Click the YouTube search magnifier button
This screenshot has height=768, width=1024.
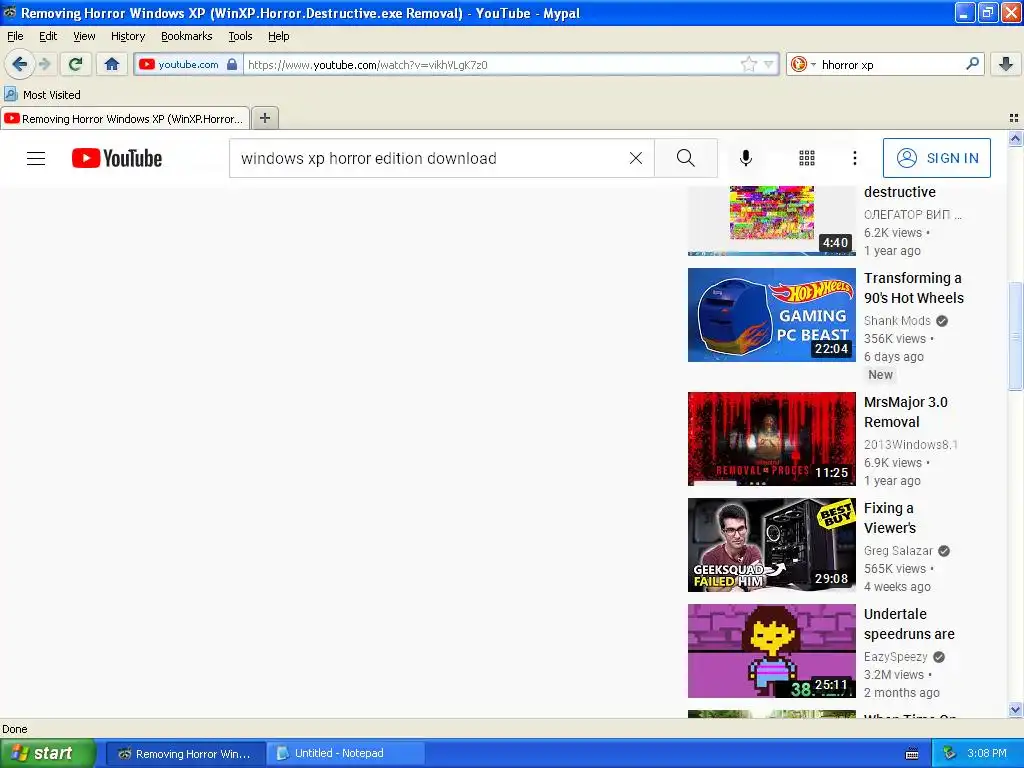pos(686,158)
